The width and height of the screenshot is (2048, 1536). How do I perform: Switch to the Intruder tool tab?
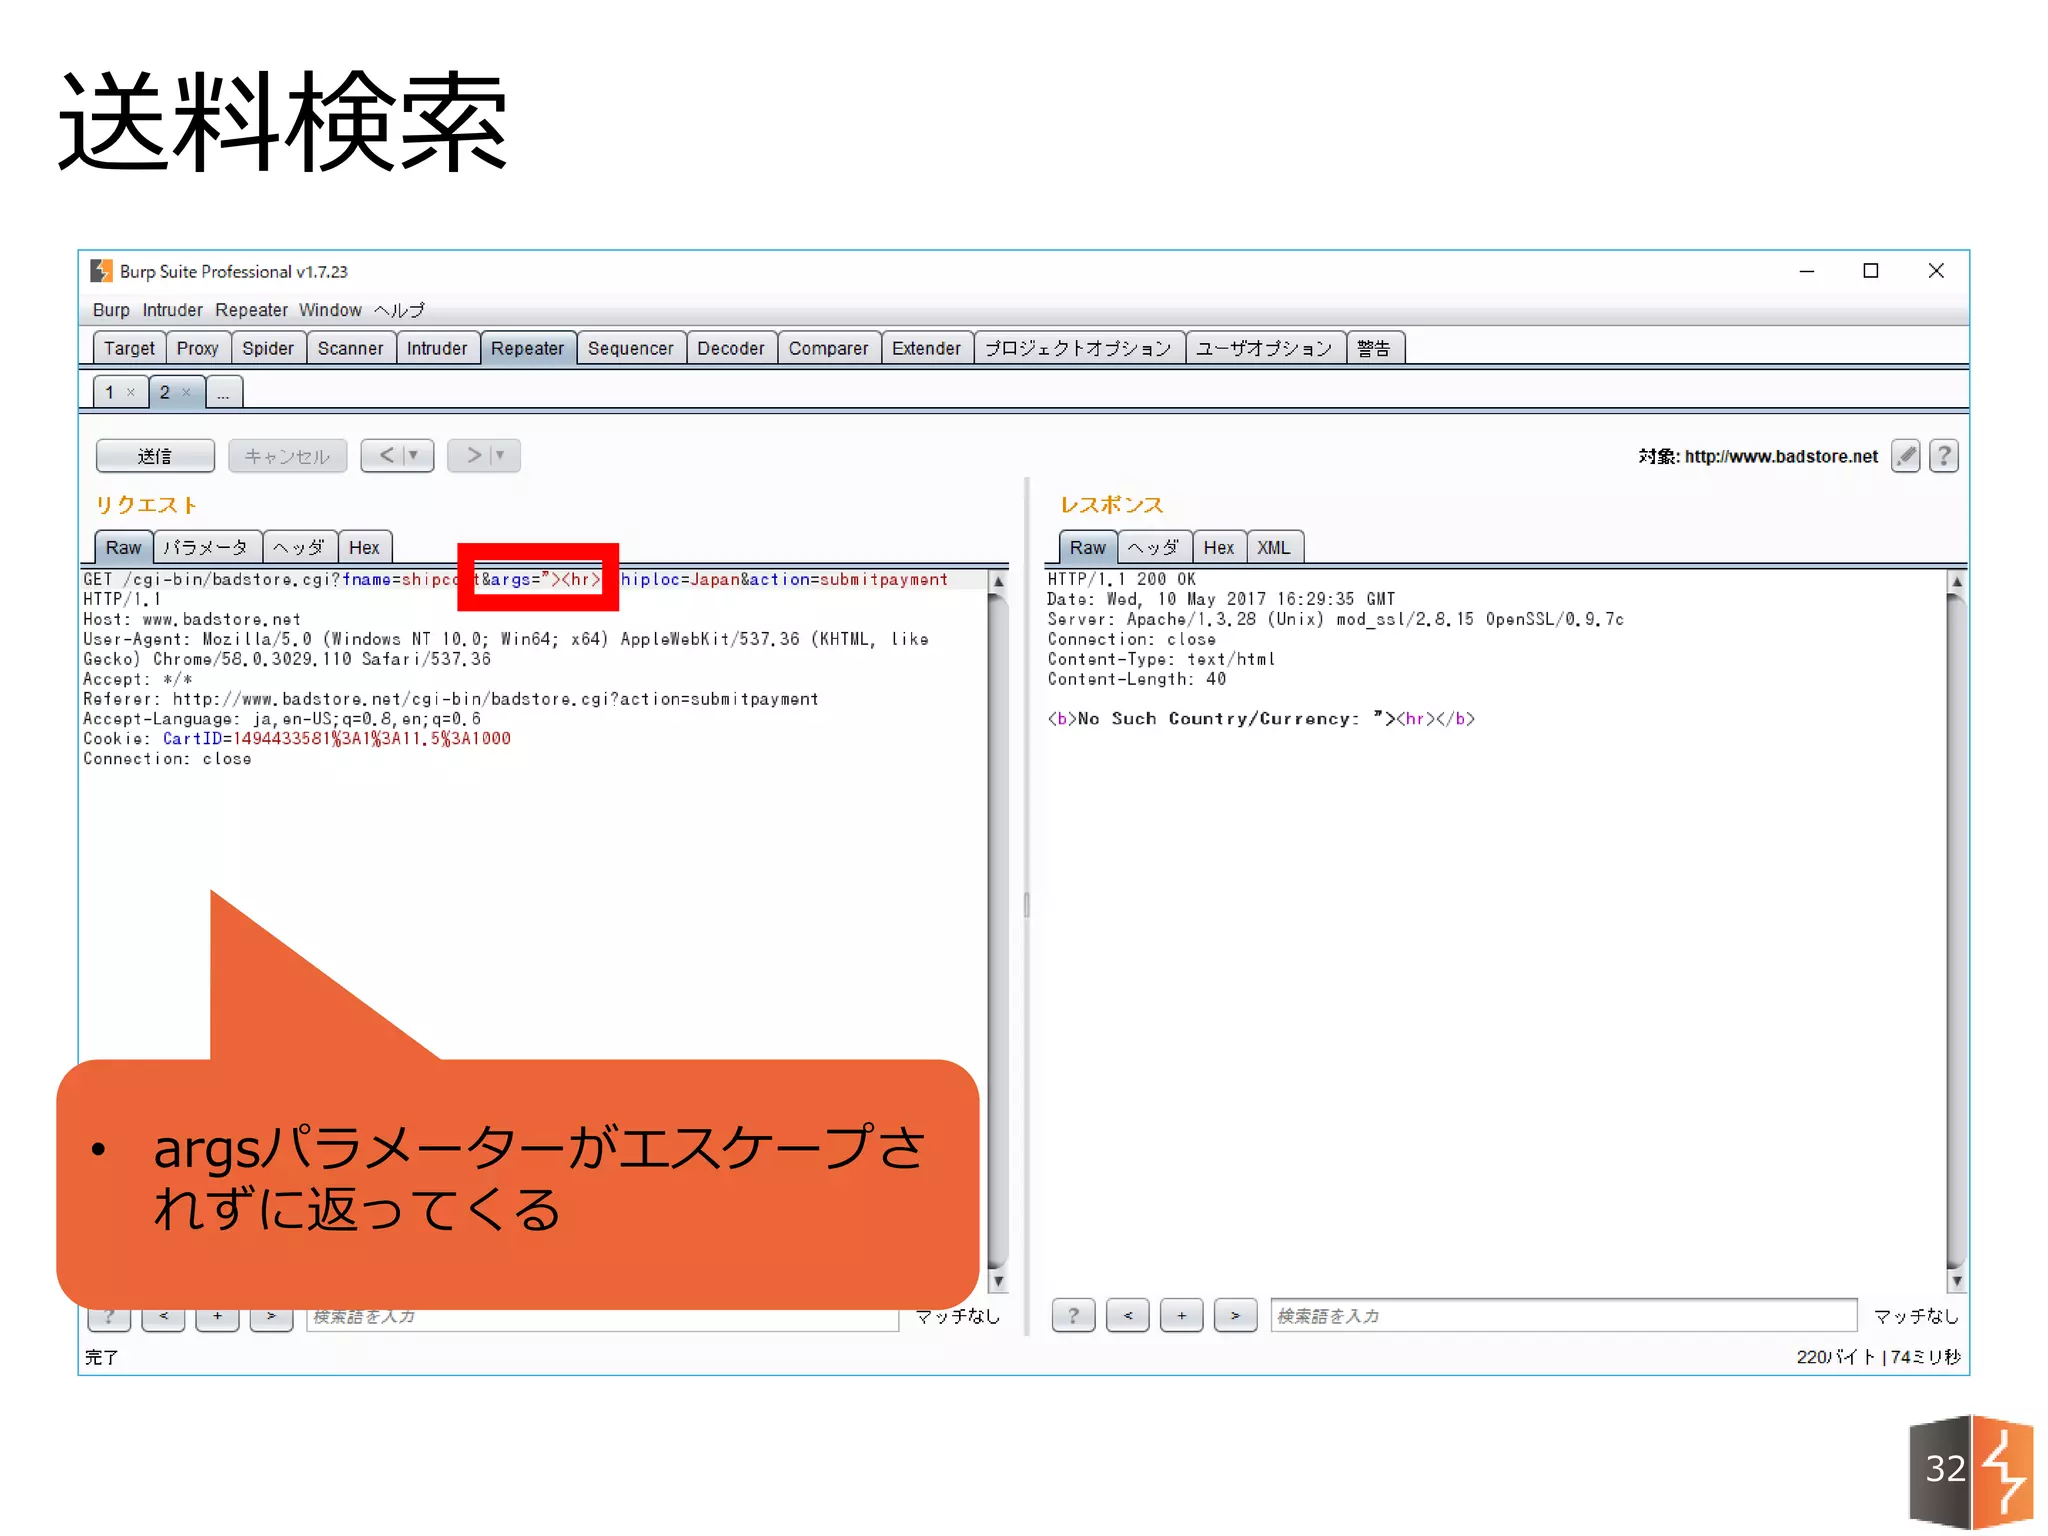(437, 348)
